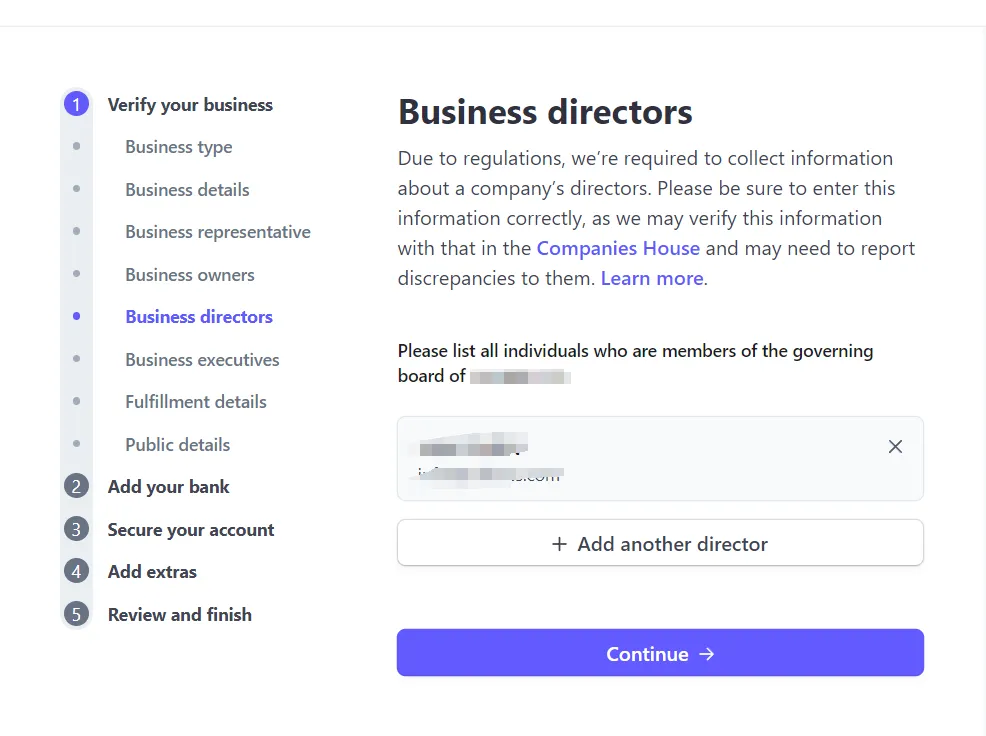Remove the listed director with X icon
Viewport: 986px width, 736px height.
tap(895, 447)
